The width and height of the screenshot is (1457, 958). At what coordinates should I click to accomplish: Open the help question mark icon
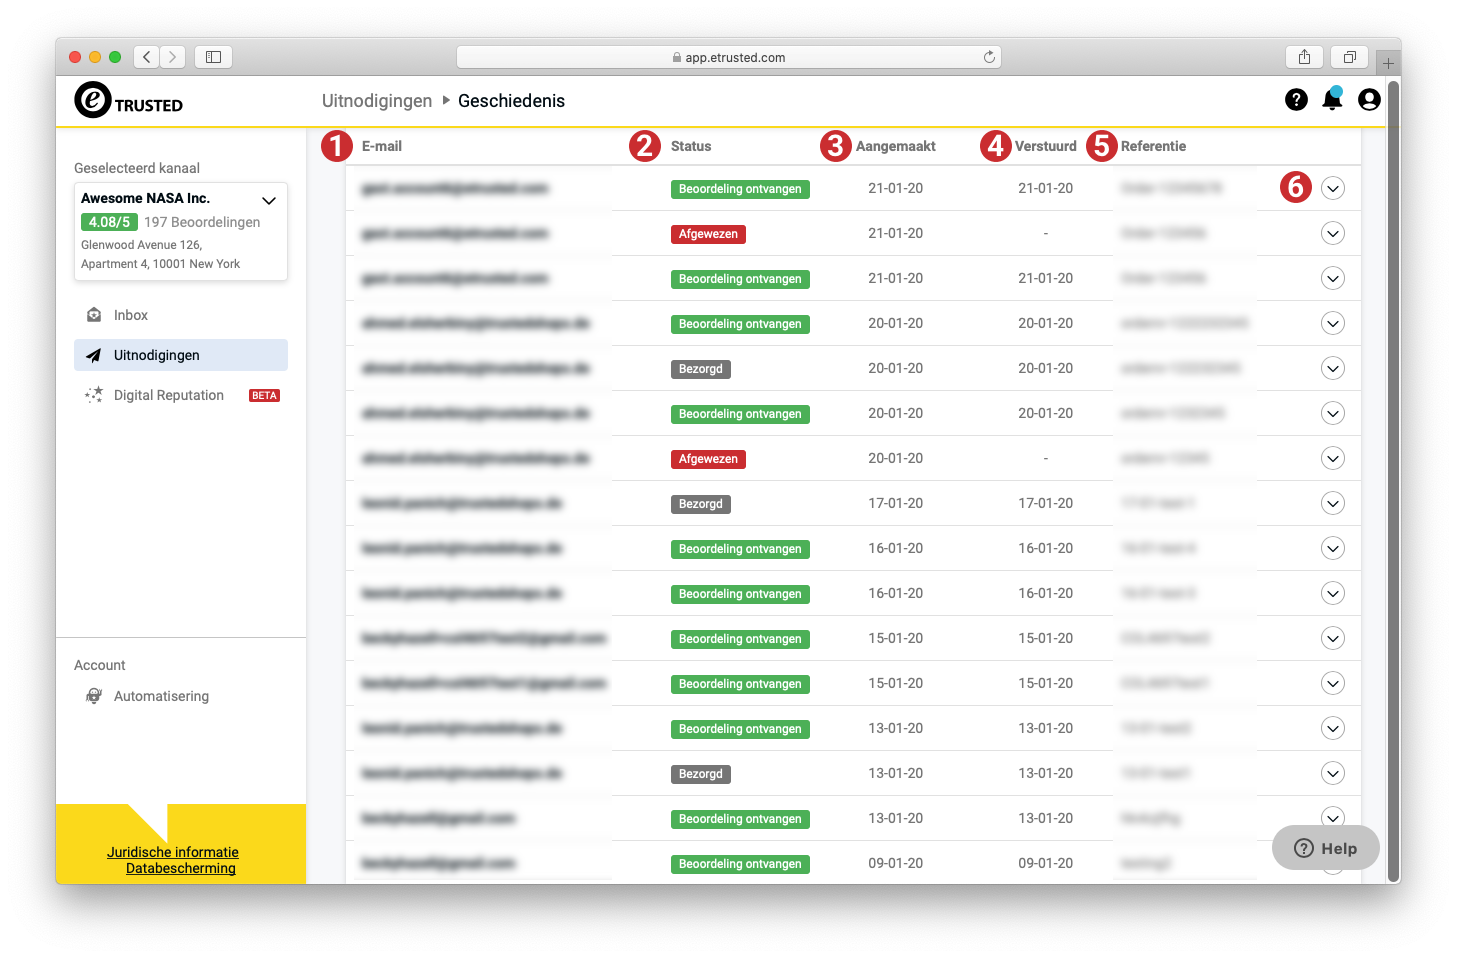1296,100
